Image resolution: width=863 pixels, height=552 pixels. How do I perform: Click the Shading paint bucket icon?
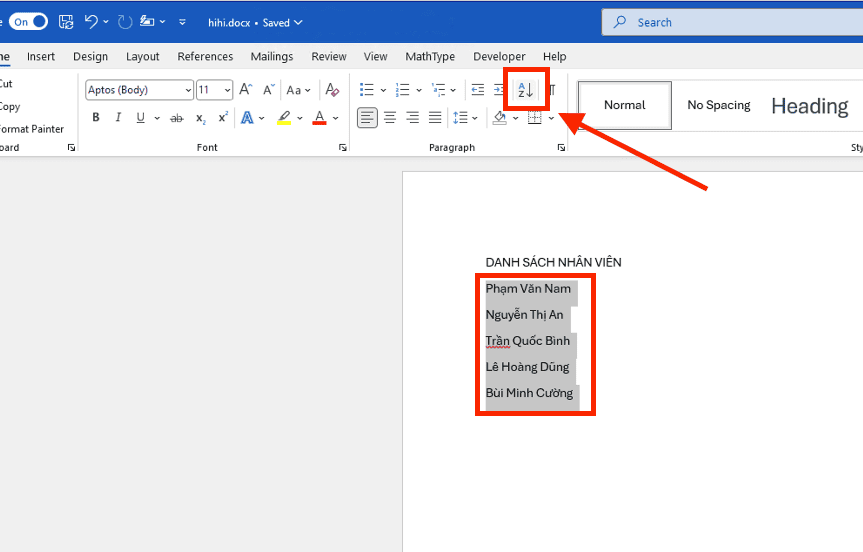(500, 117)
